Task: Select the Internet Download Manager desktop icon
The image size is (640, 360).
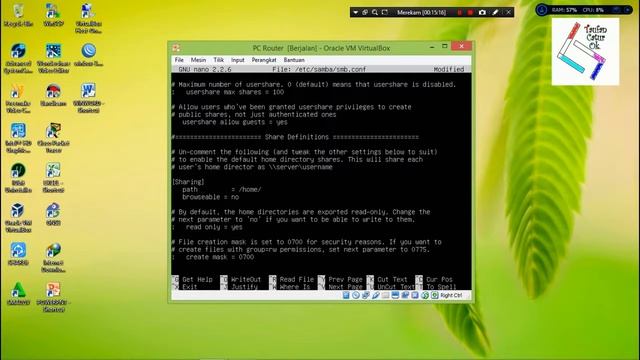Action: coord(53,257)
